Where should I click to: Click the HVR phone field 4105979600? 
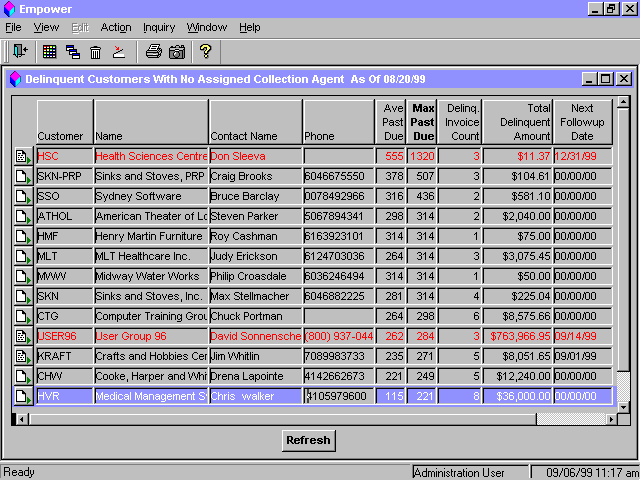[339, 396]
